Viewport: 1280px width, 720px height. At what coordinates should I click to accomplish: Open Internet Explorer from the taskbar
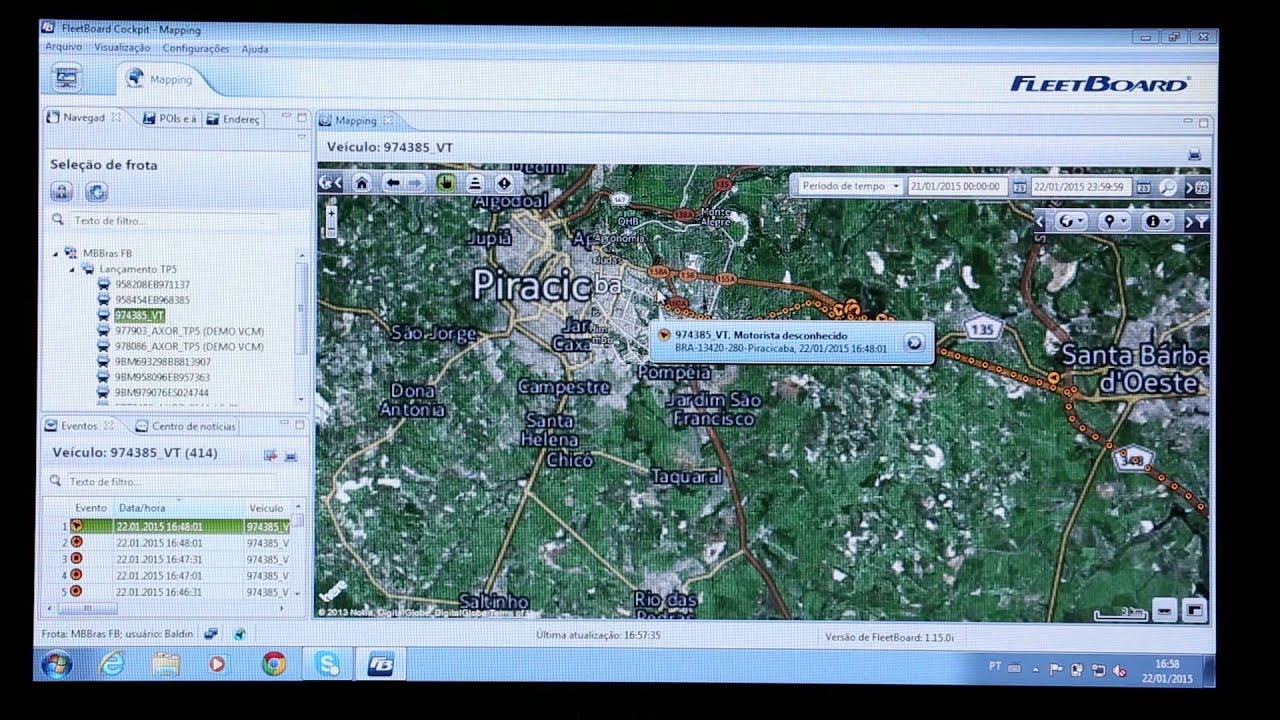click(112, 663)
